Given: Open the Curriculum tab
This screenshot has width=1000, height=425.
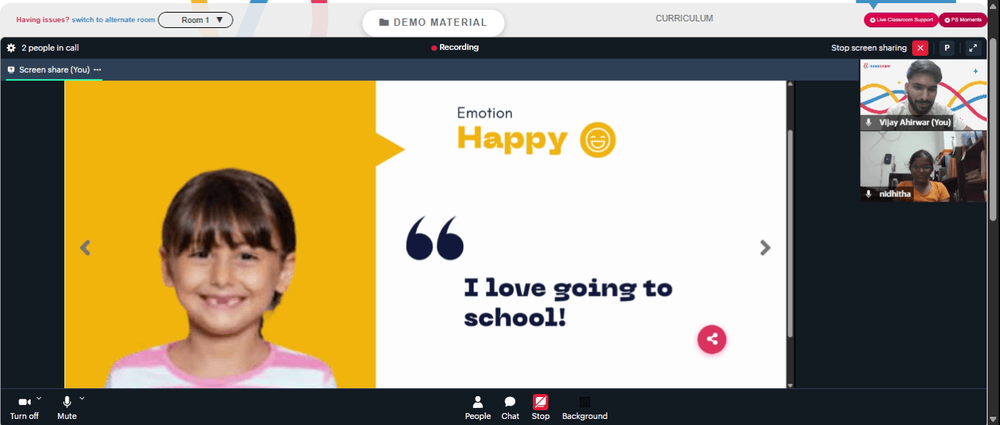Looking at the screenshot, I should click(684, 19).
